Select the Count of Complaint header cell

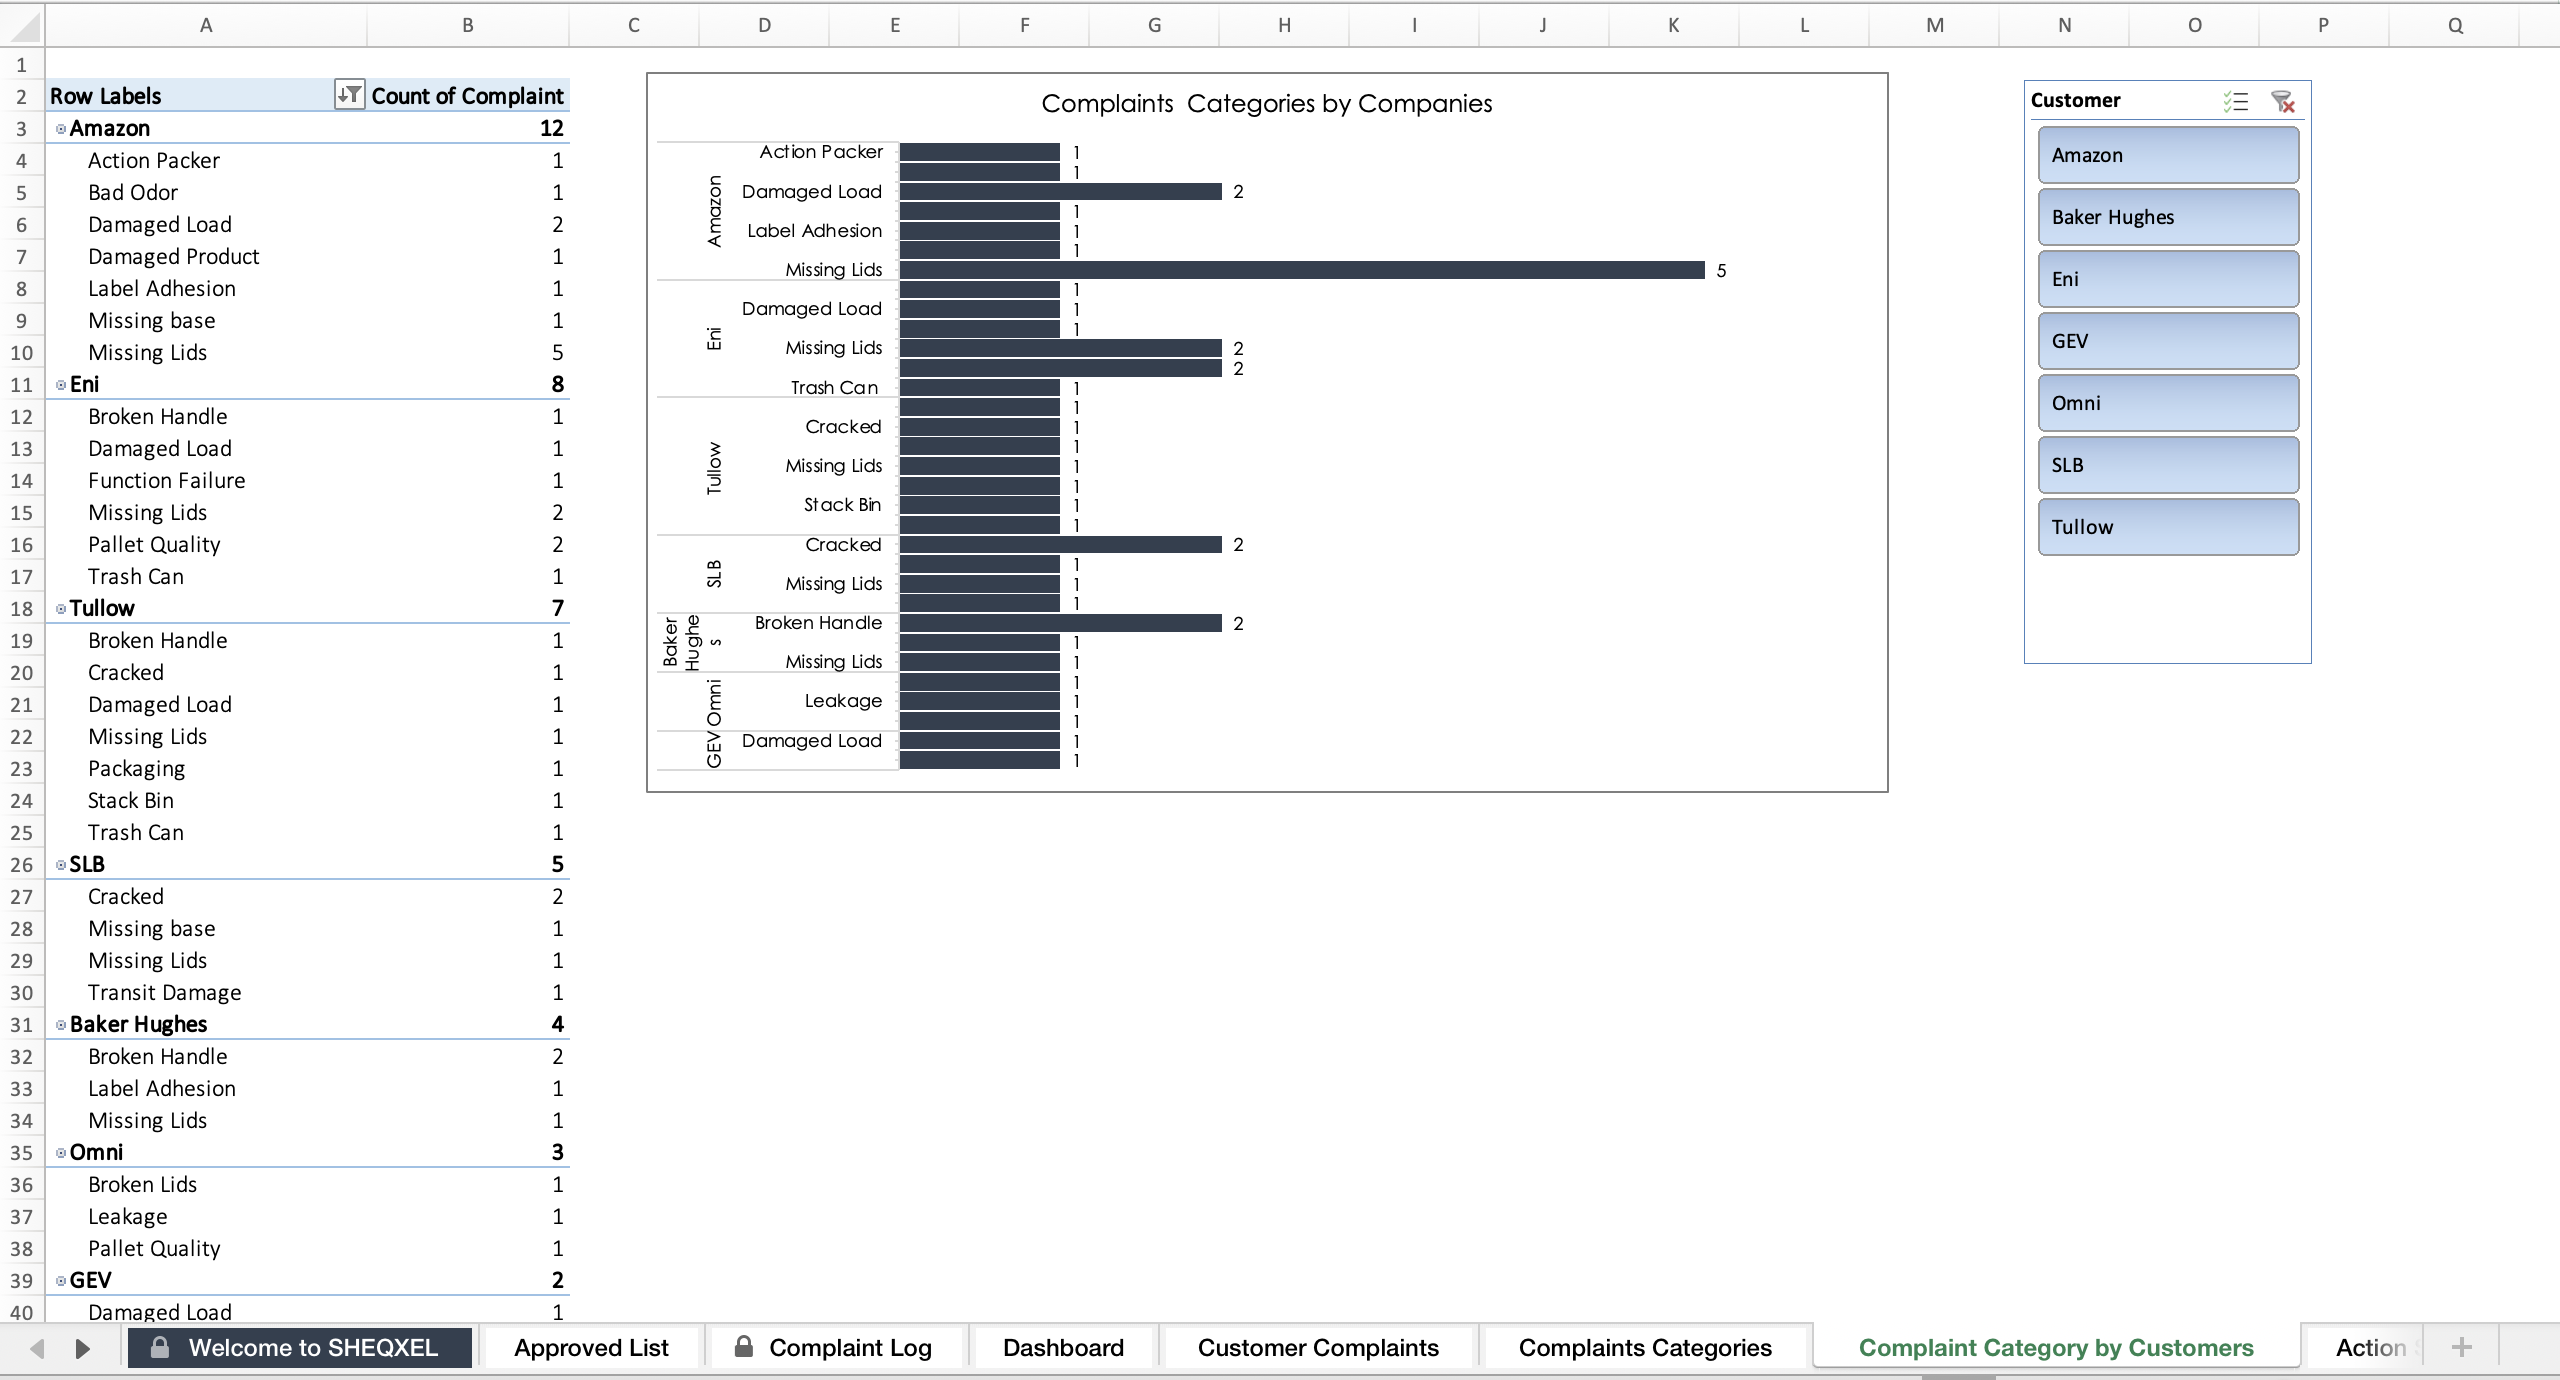tap(468, 96)
